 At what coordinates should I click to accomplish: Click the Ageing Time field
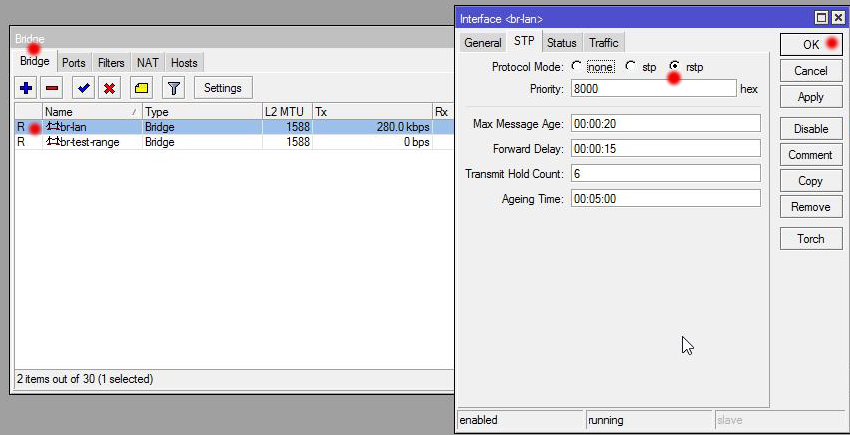click(x=666, y=199)
